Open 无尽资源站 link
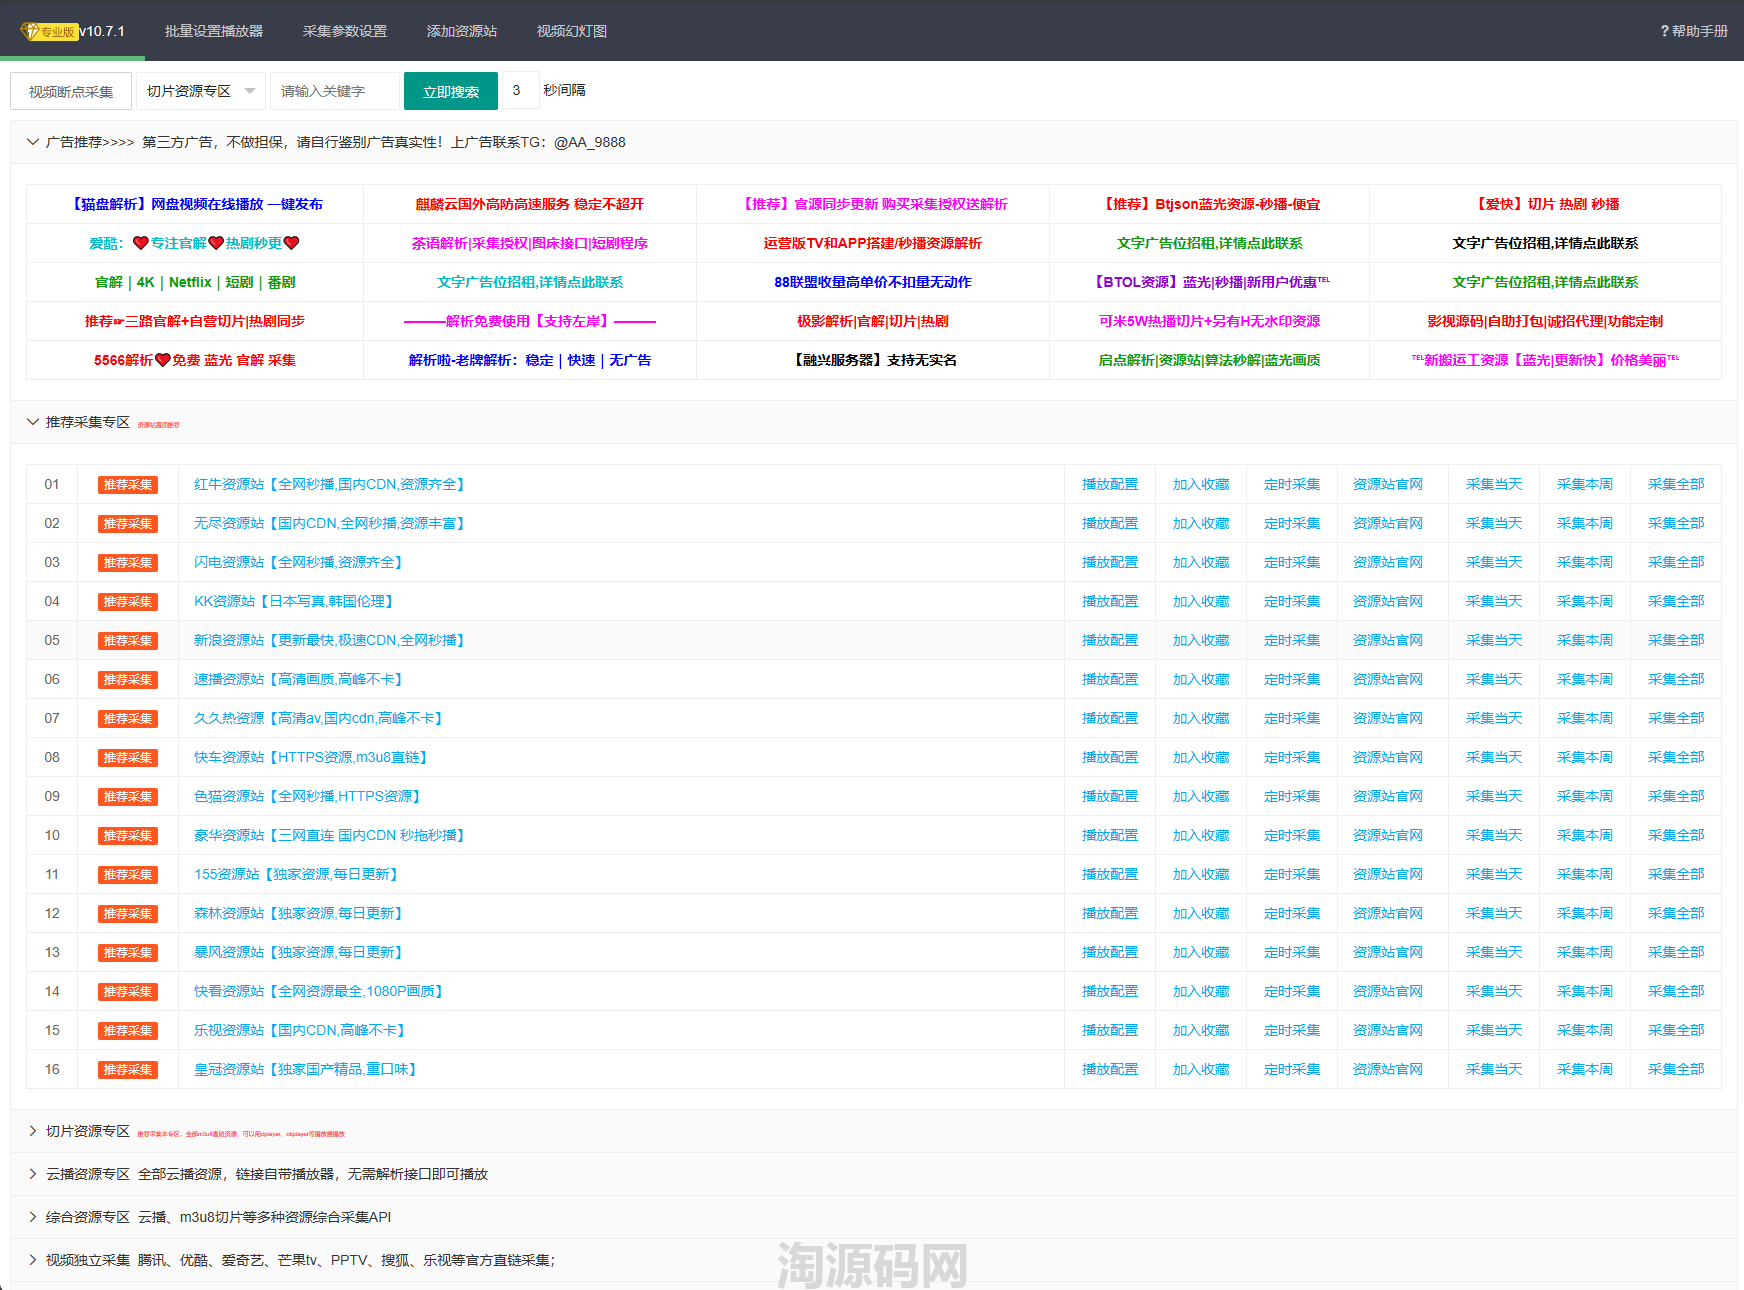The height and width of the screenshot is (1290, 1744). [329, 523]
